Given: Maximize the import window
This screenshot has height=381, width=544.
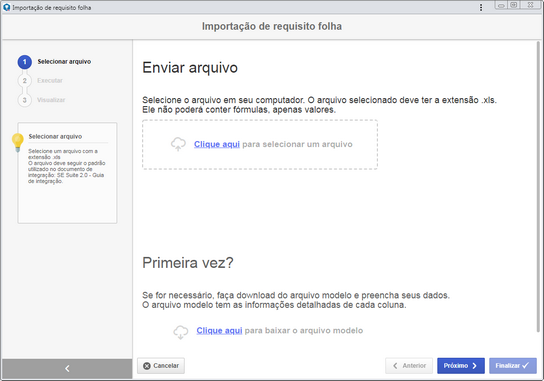Looking at the screenshot, I should click(514, 5).
